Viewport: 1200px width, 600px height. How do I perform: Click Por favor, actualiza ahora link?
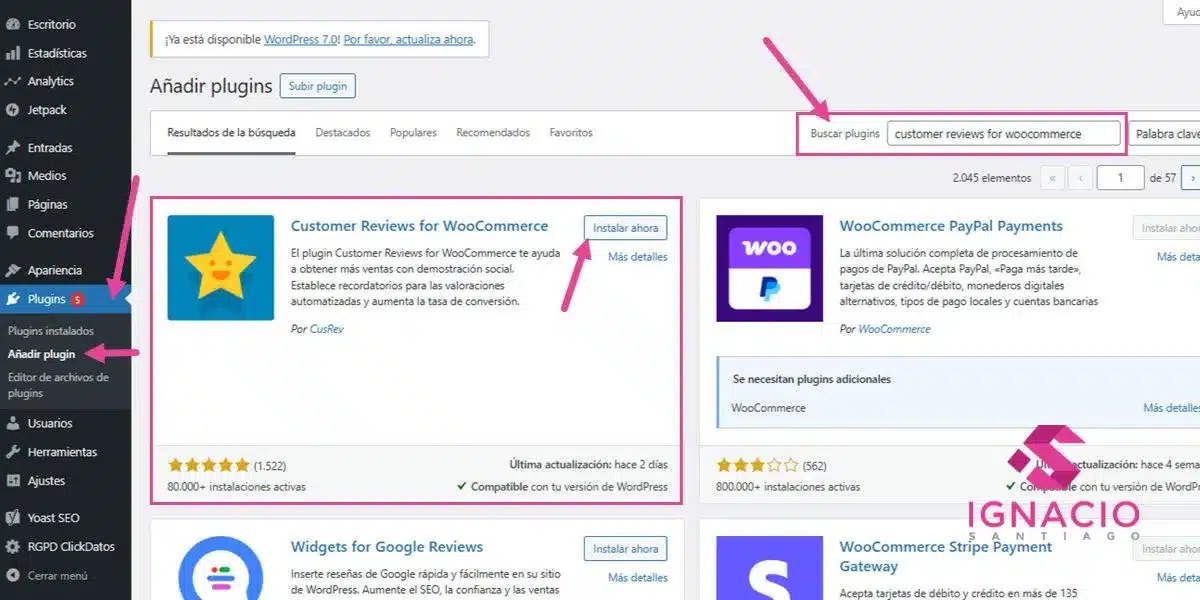tap(408, 40)
